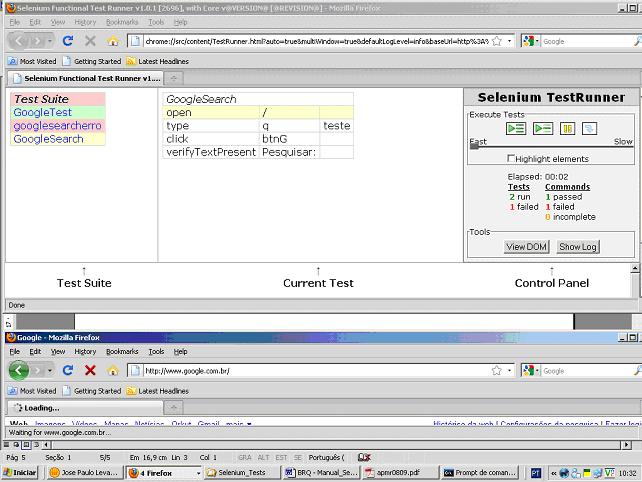Click the Iniciar start button
The height and width of the screenshot is (482, 642).
20,473
